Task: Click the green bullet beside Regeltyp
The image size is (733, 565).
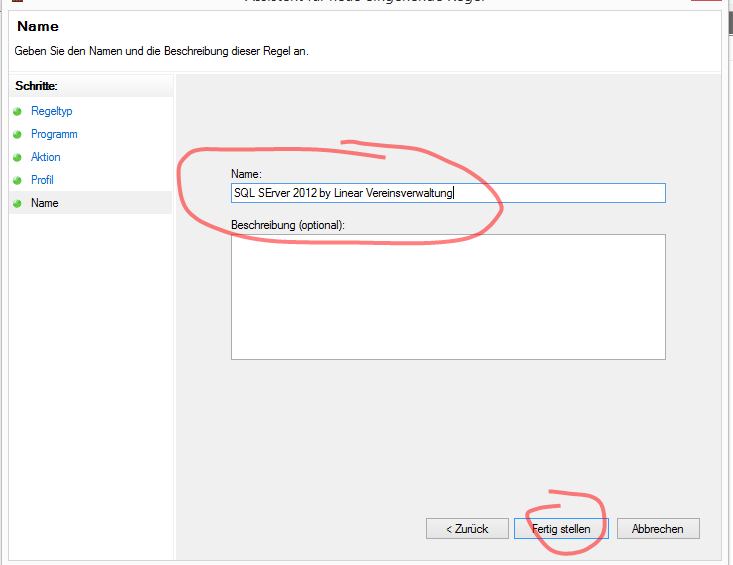Action: pyautogui.click(x=17, y=112)
